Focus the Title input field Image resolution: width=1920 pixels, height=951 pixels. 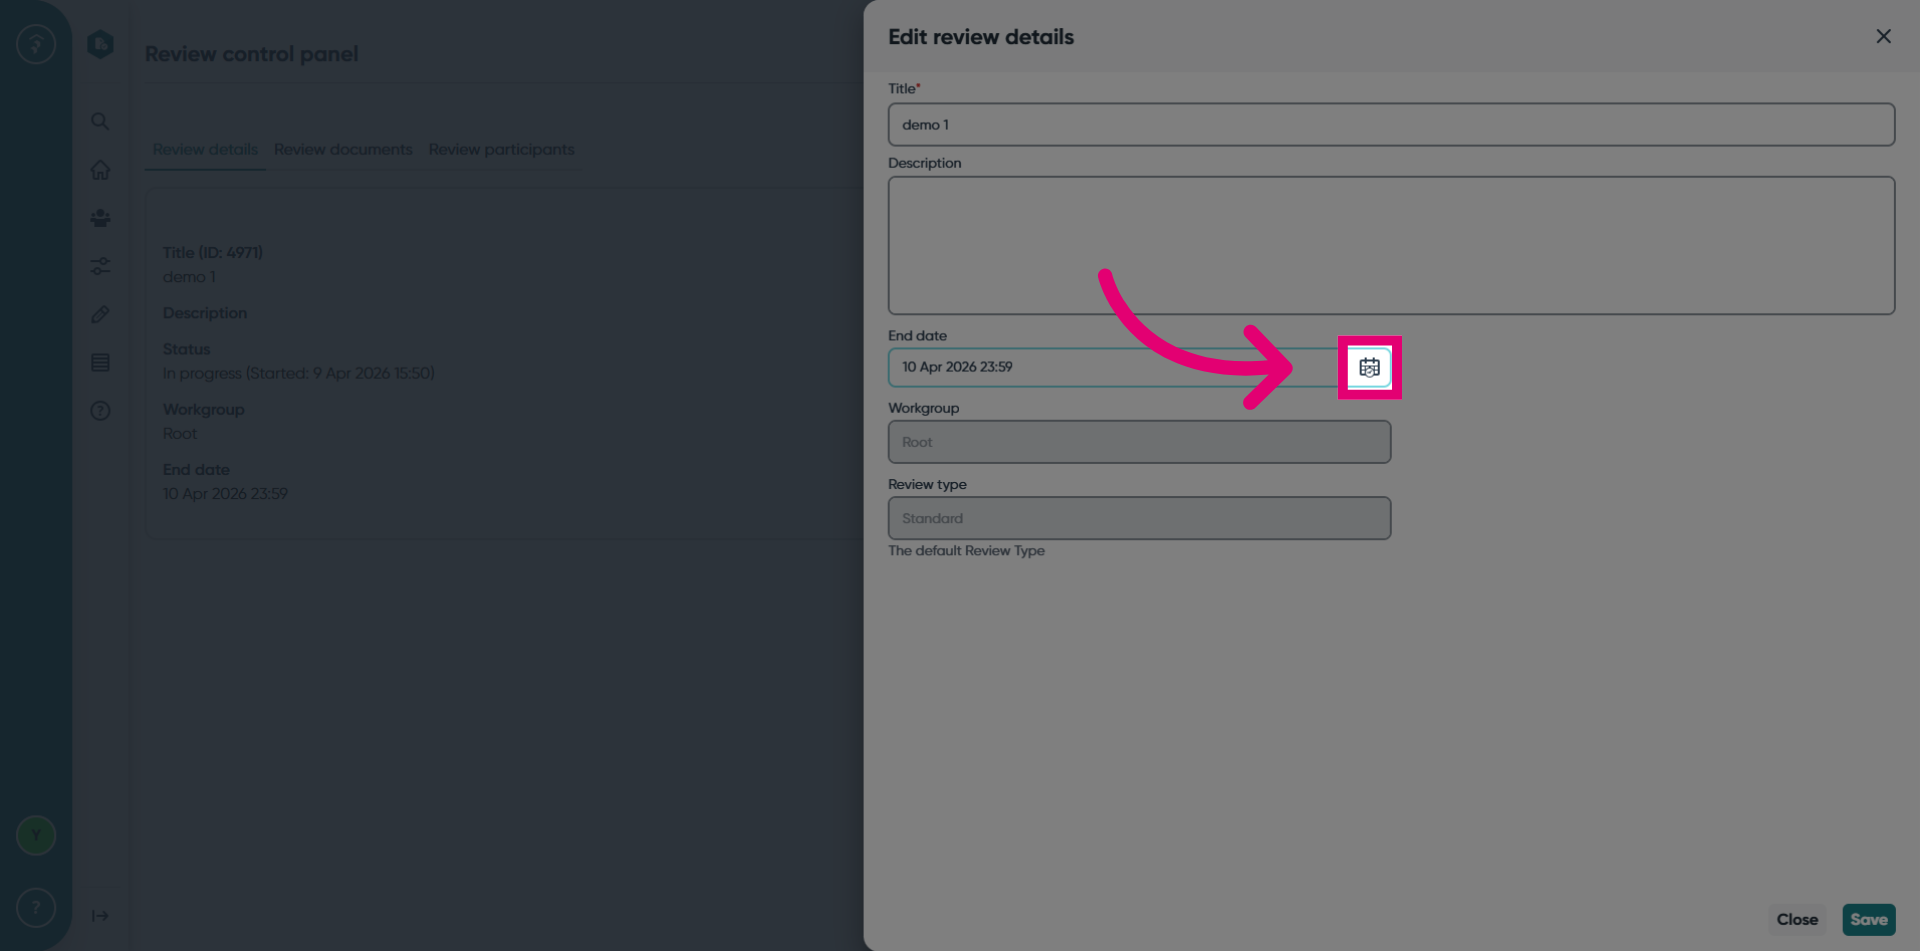click(x=1391, y=125)
